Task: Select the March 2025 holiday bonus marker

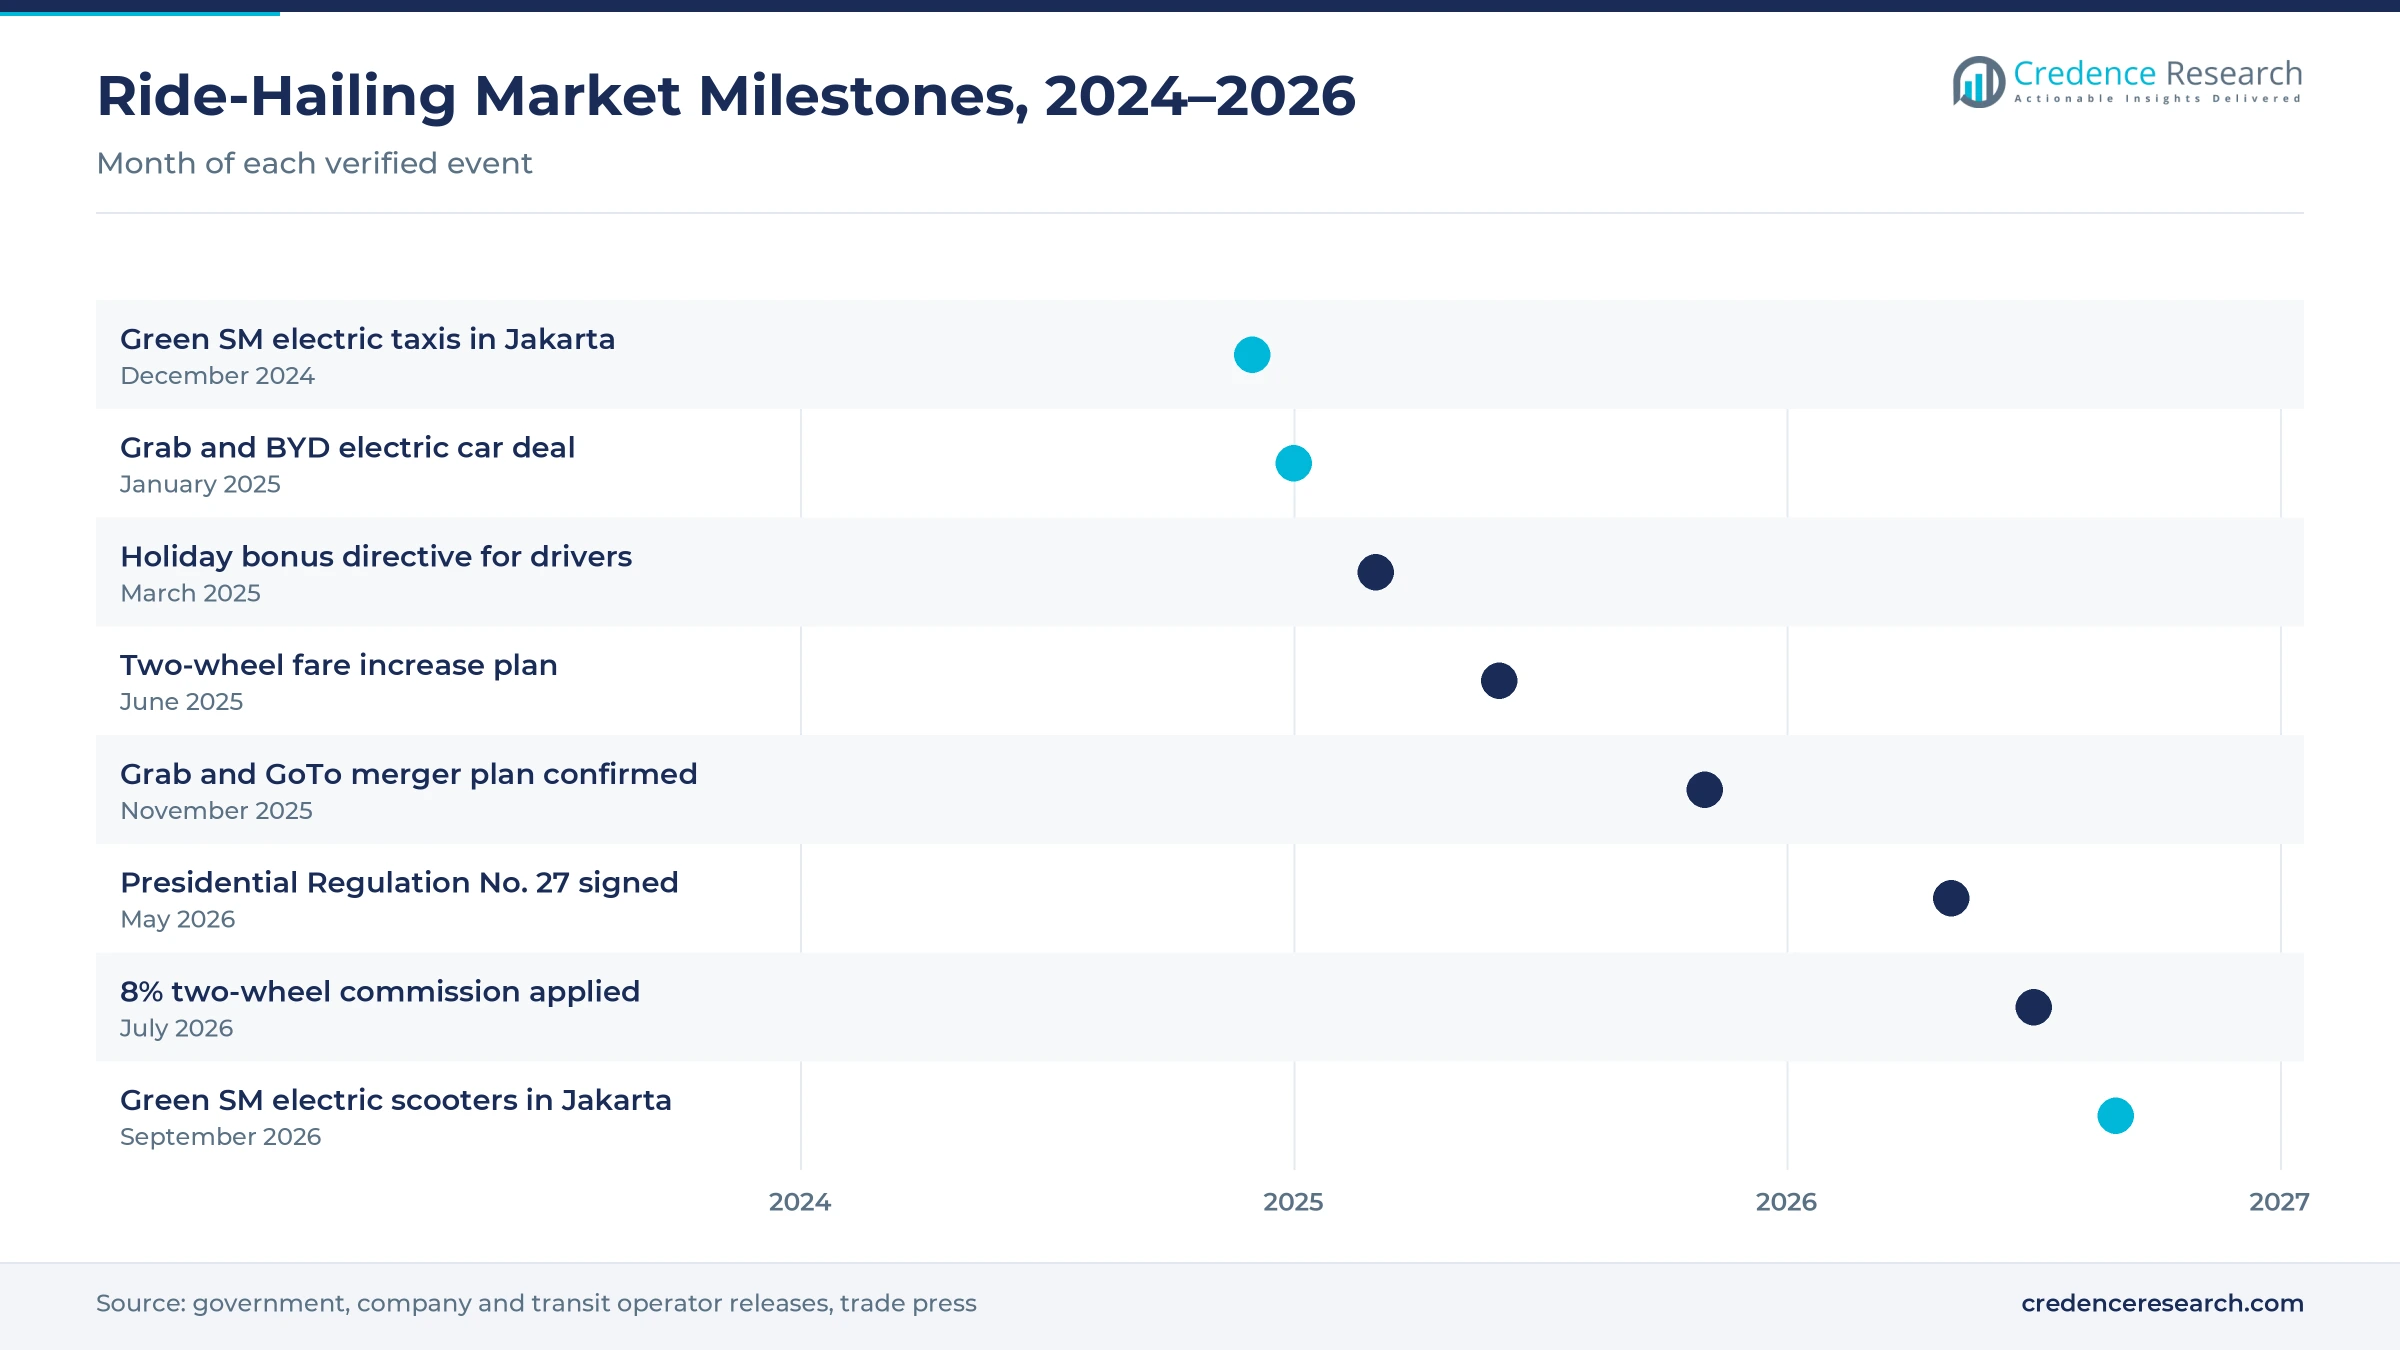Action: click(x=1375, y=572)
